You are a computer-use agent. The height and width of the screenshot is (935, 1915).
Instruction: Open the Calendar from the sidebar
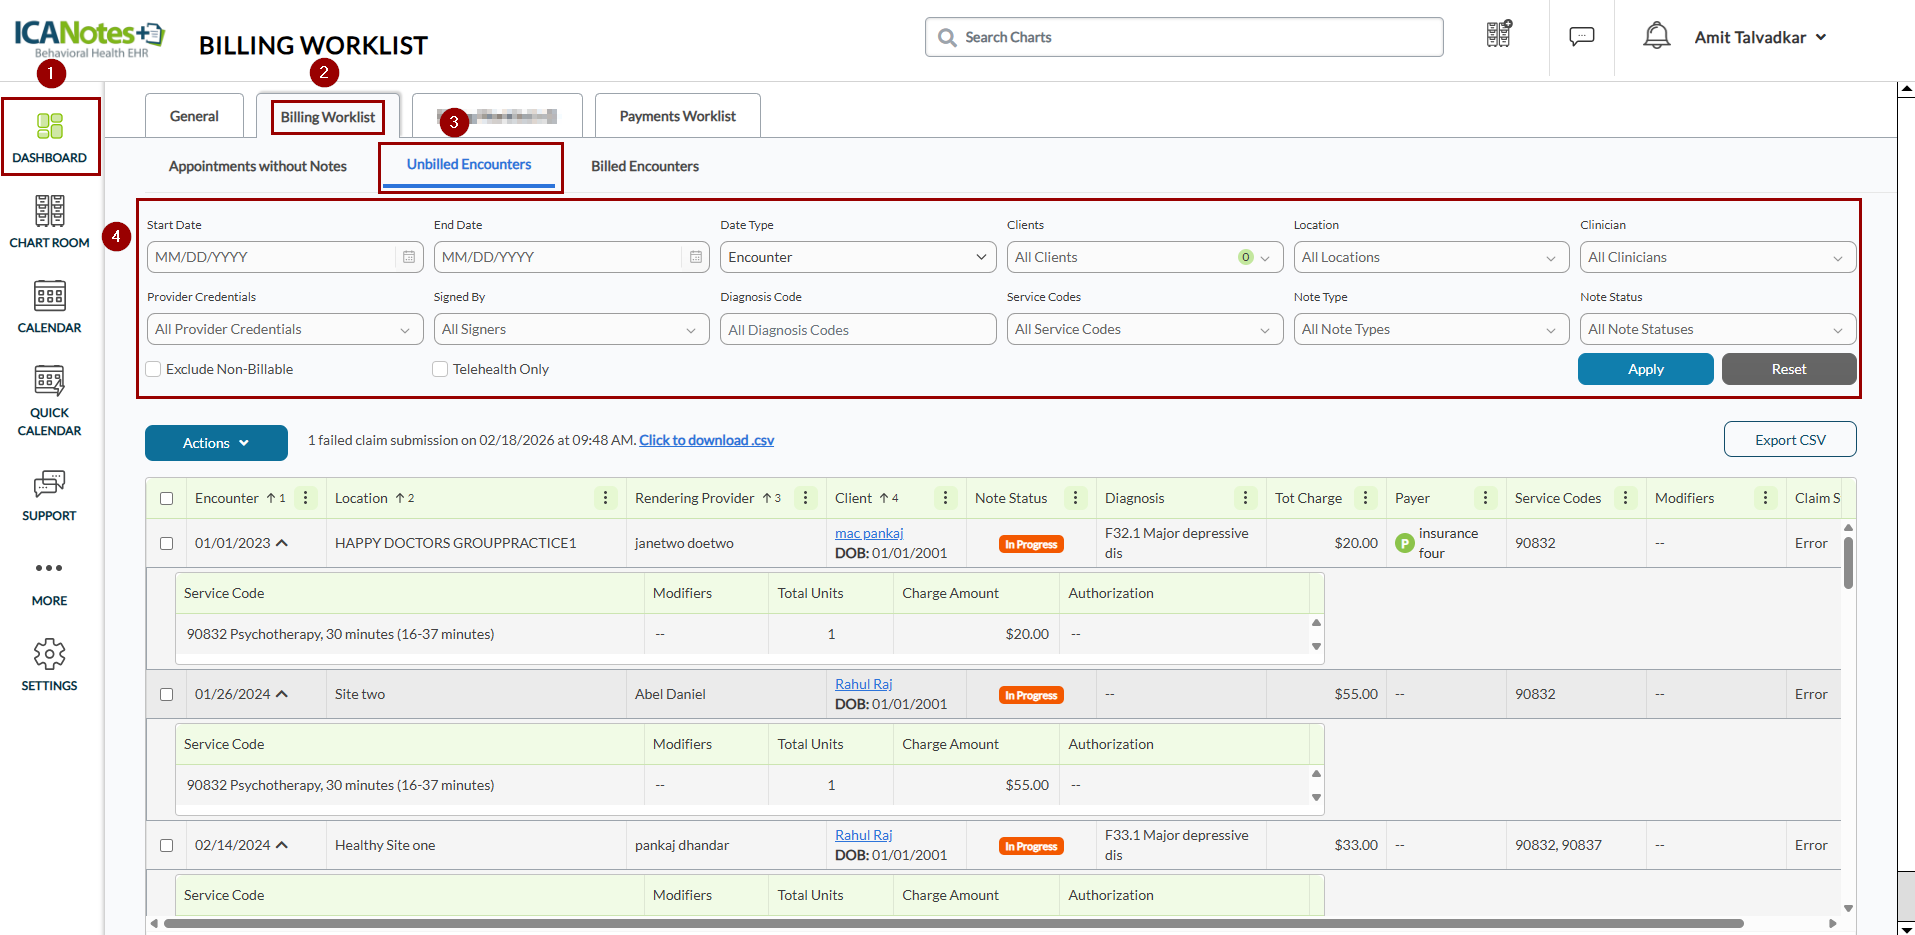(x=49, y=307)
